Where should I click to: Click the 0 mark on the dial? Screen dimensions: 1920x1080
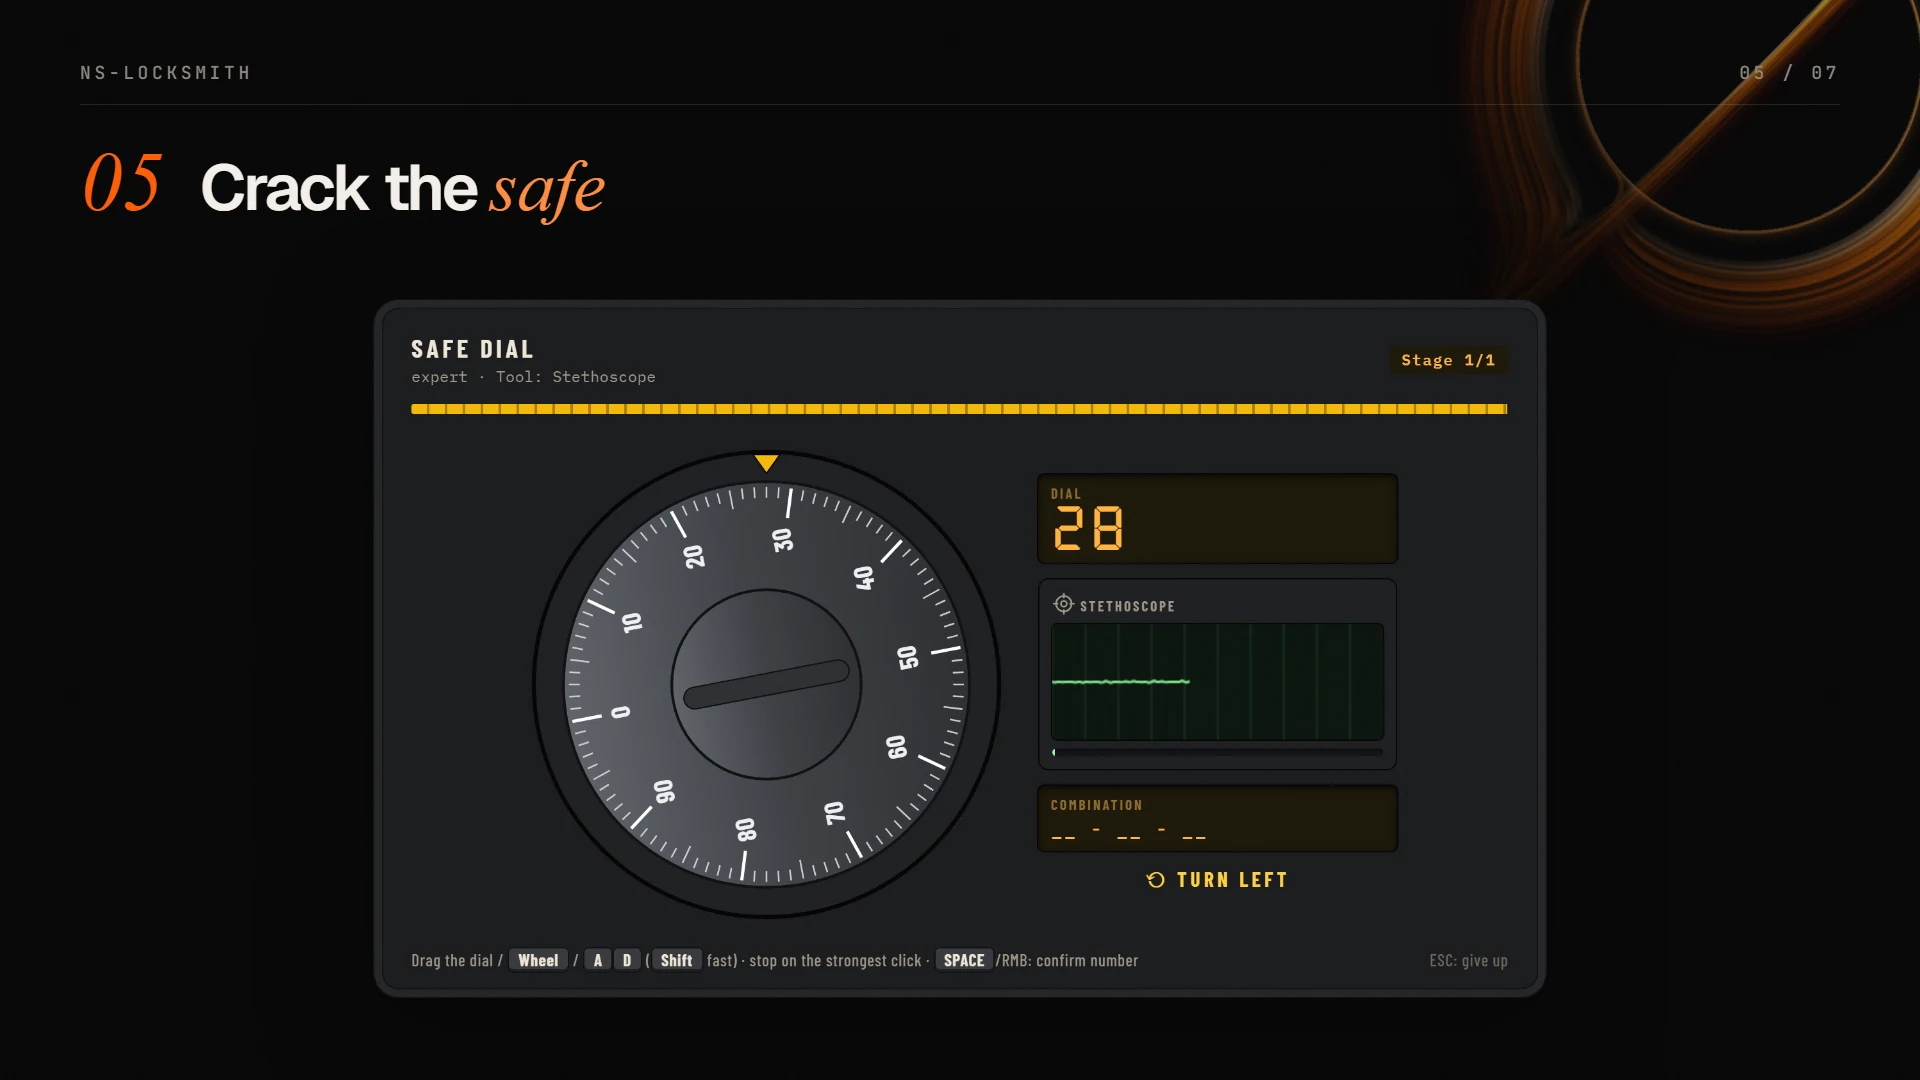tap(621, 712)
